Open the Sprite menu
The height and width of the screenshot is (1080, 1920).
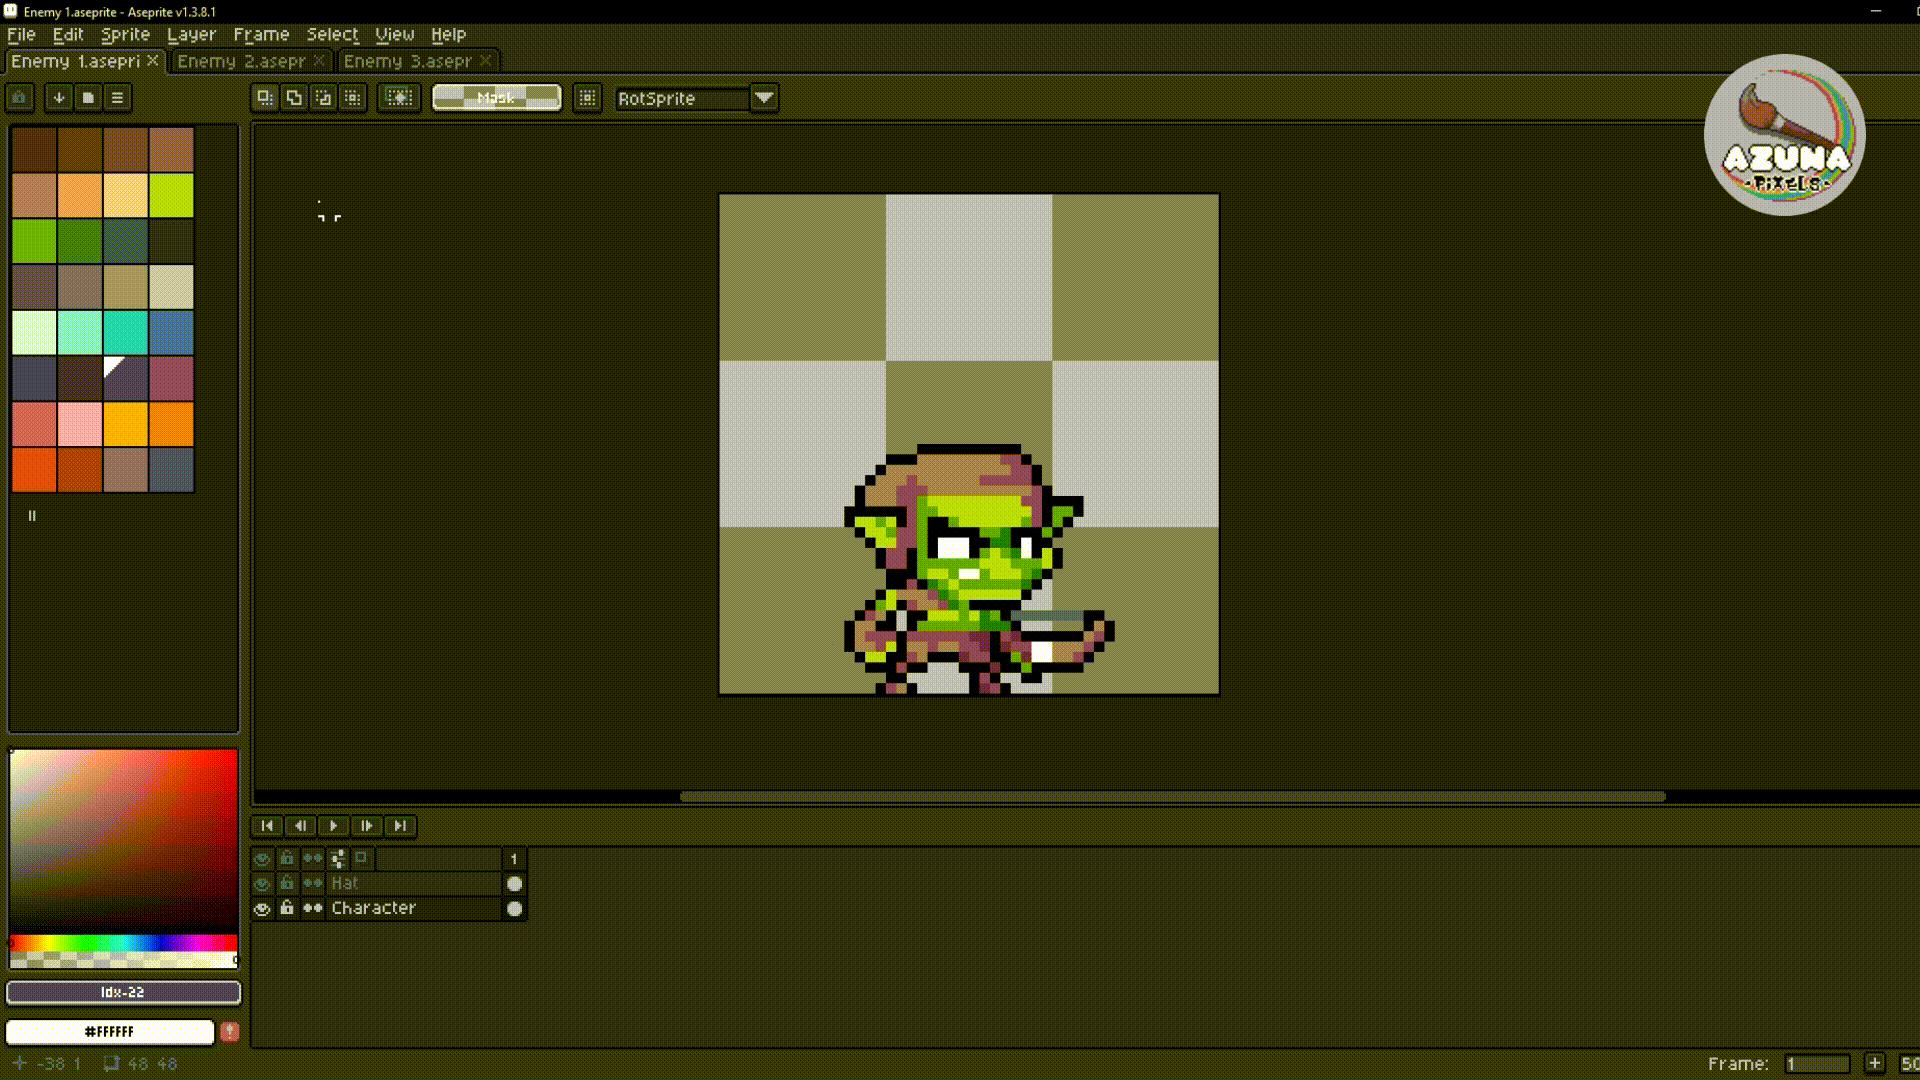click(125, 34)
